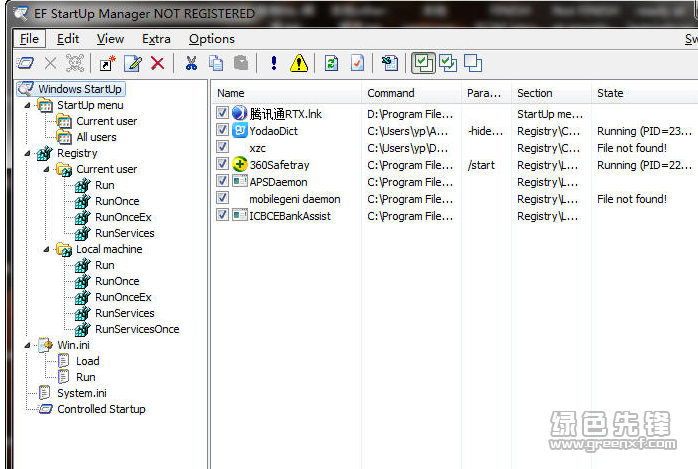Click the red X delete icon

coord(158,63)
